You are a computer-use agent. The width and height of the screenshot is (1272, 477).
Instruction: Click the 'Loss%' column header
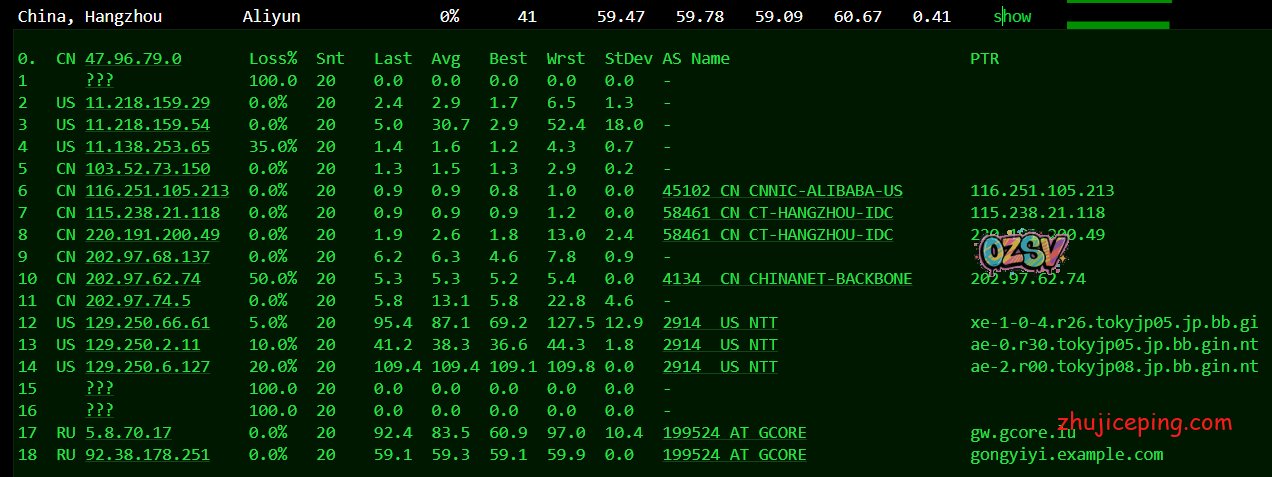[272, 59]
